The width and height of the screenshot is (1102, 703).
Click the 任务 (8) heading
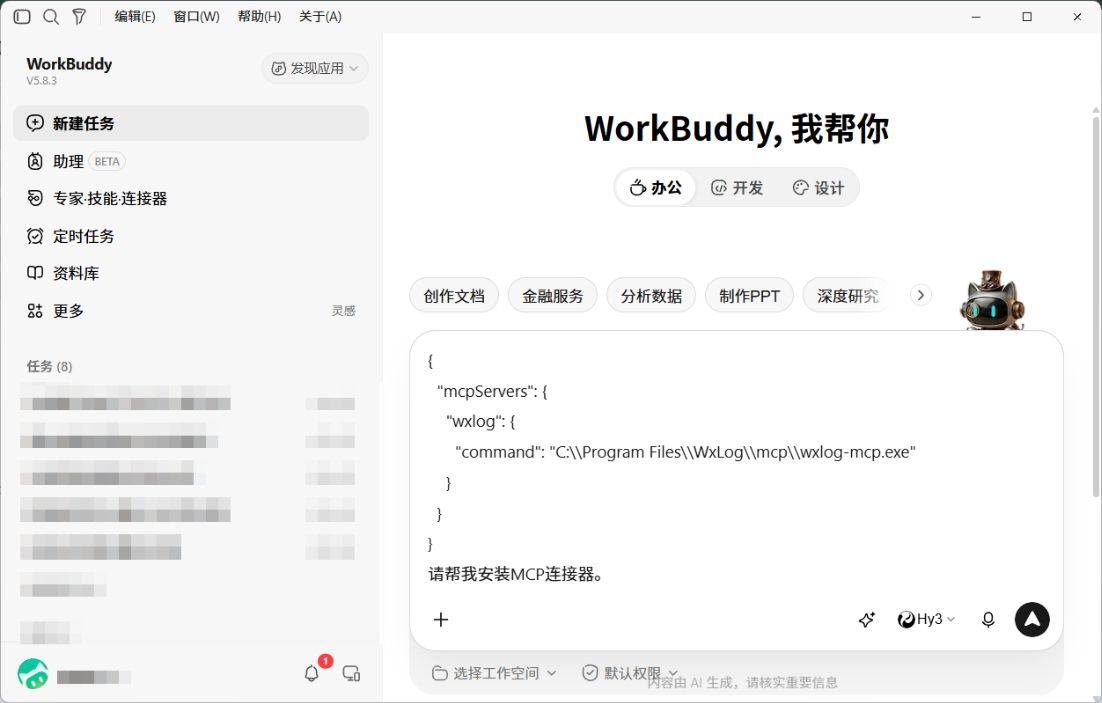[49, 366]
